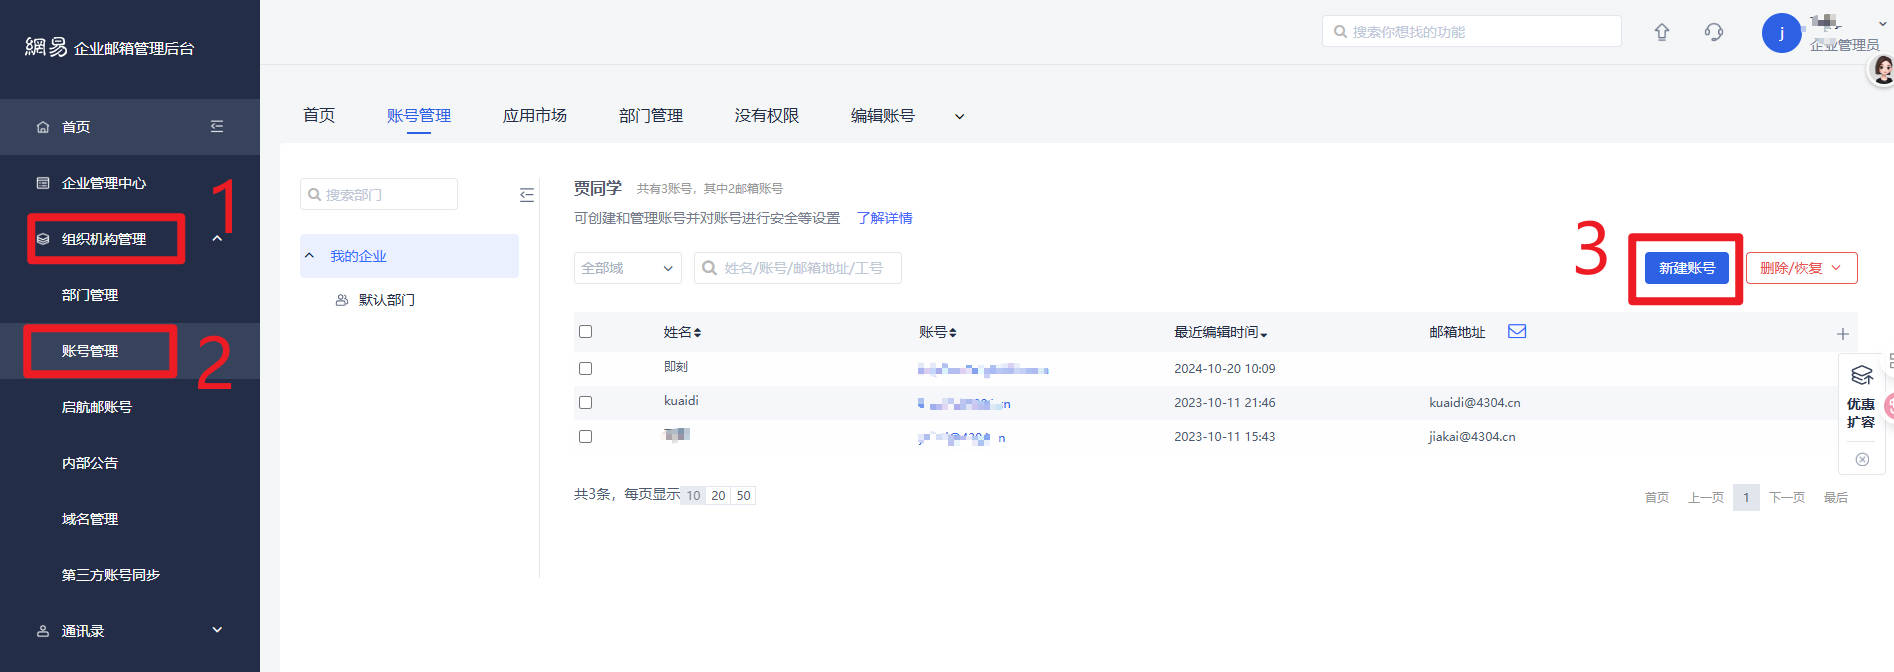This screenshot has height=672, width=1894.
Task: Click email kuaidi@4304.cn
Action: [x=1475, y=403]
